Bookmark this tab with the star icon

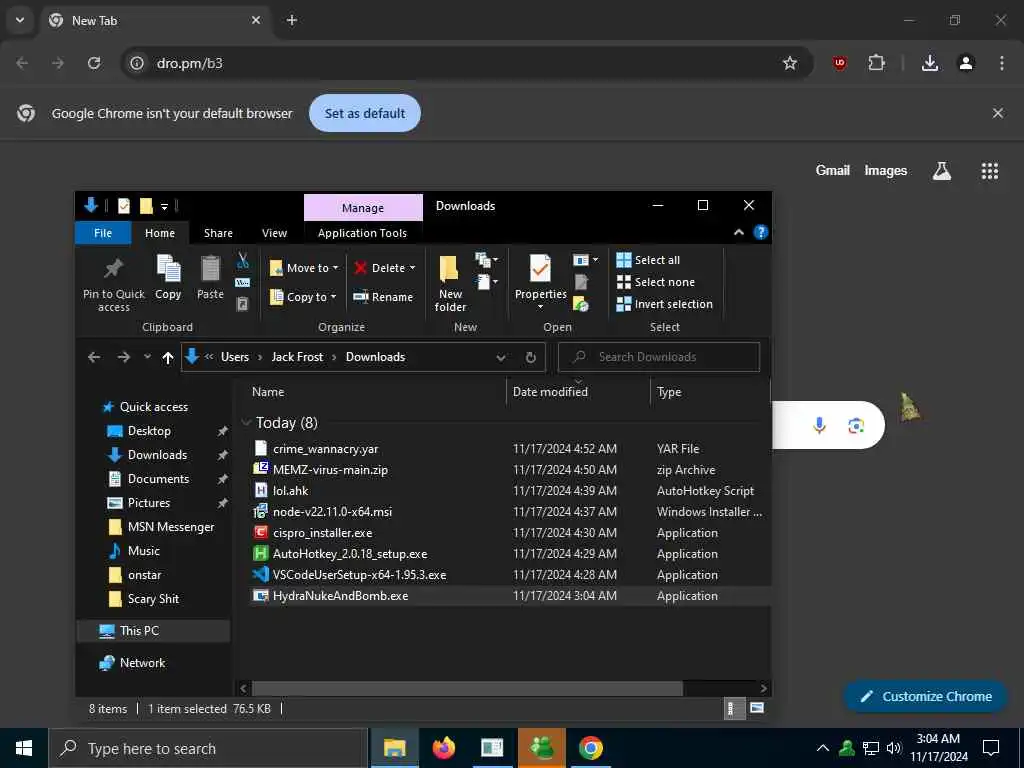tap(790, 63)
